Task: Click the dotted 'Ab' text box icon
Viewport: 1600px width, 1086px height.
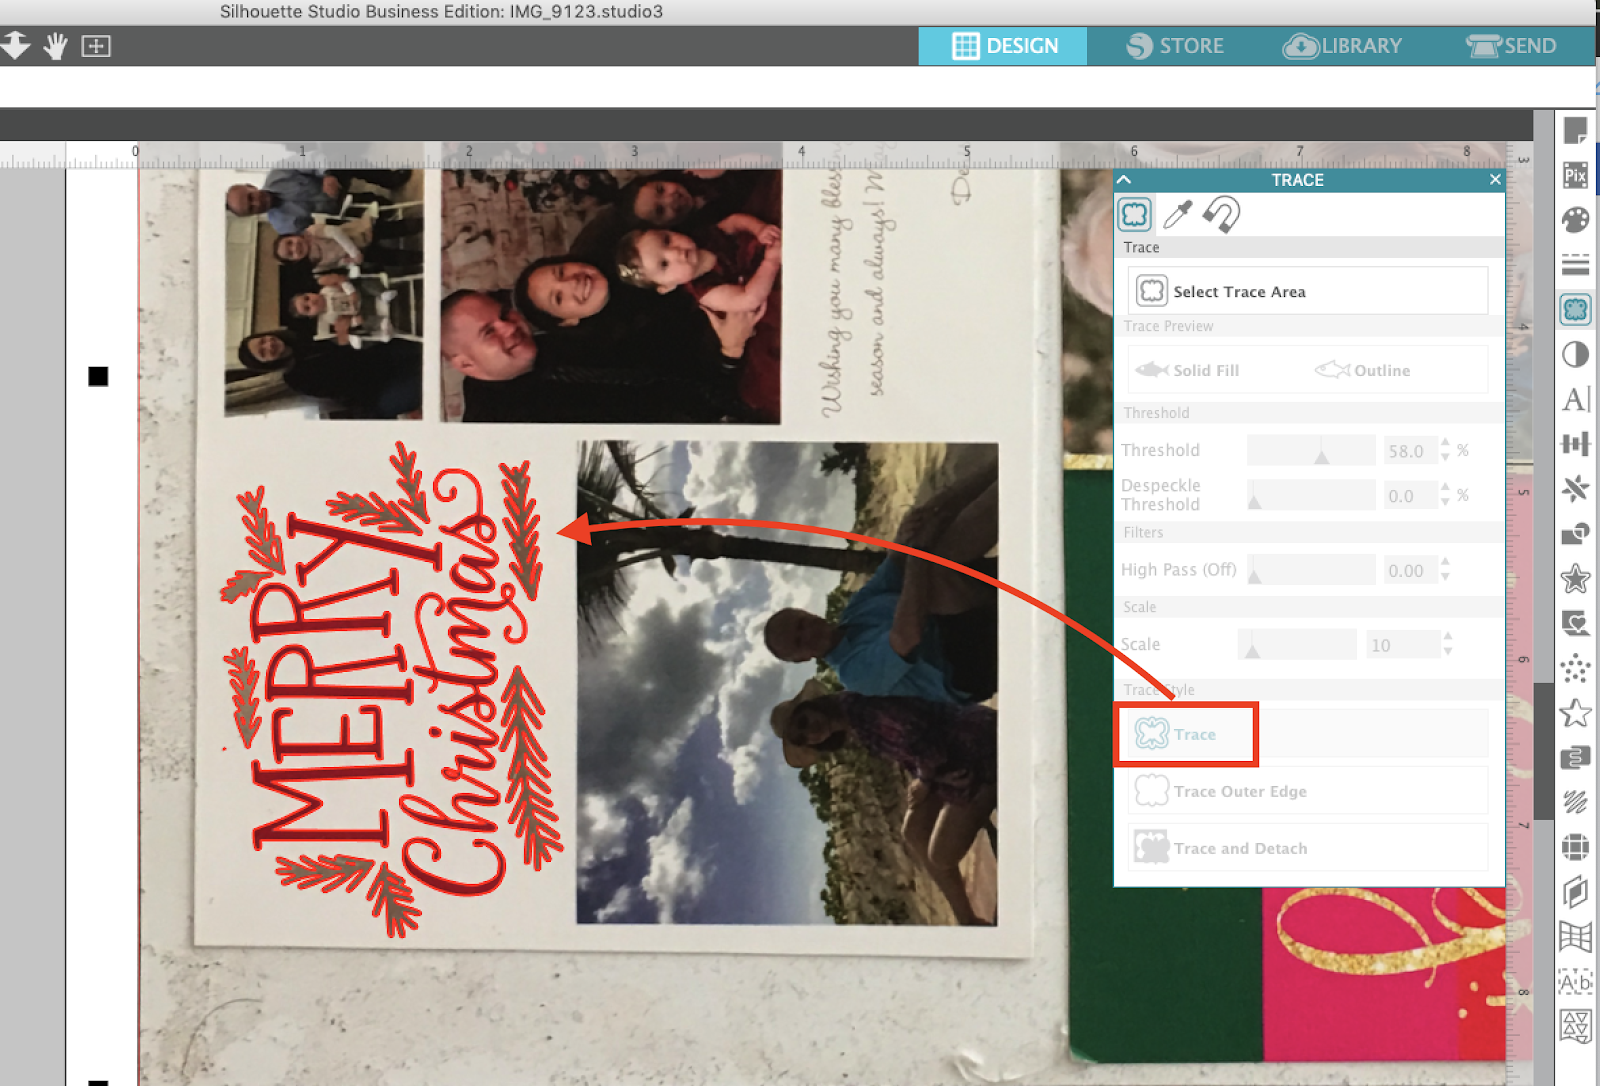Action: tap(1575, 982)
